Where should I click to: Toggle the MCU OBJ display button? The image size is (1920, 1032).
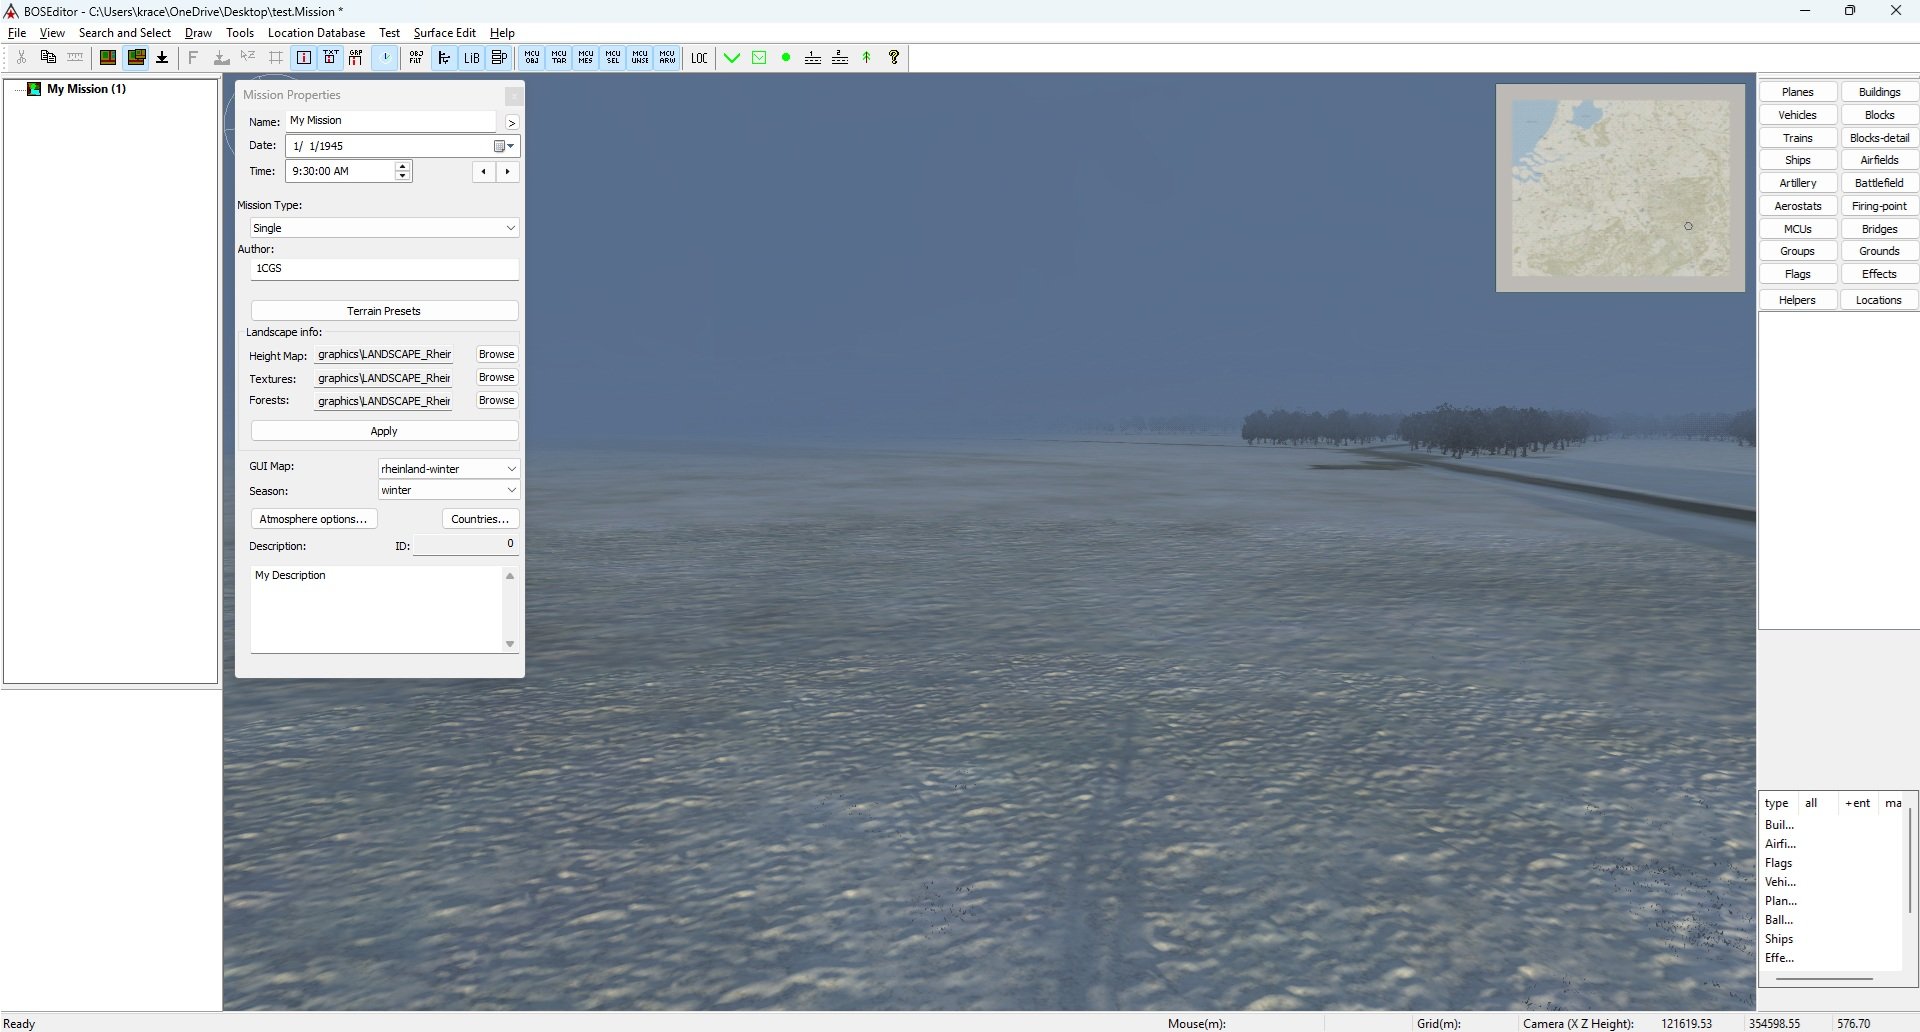coord(532,58)
